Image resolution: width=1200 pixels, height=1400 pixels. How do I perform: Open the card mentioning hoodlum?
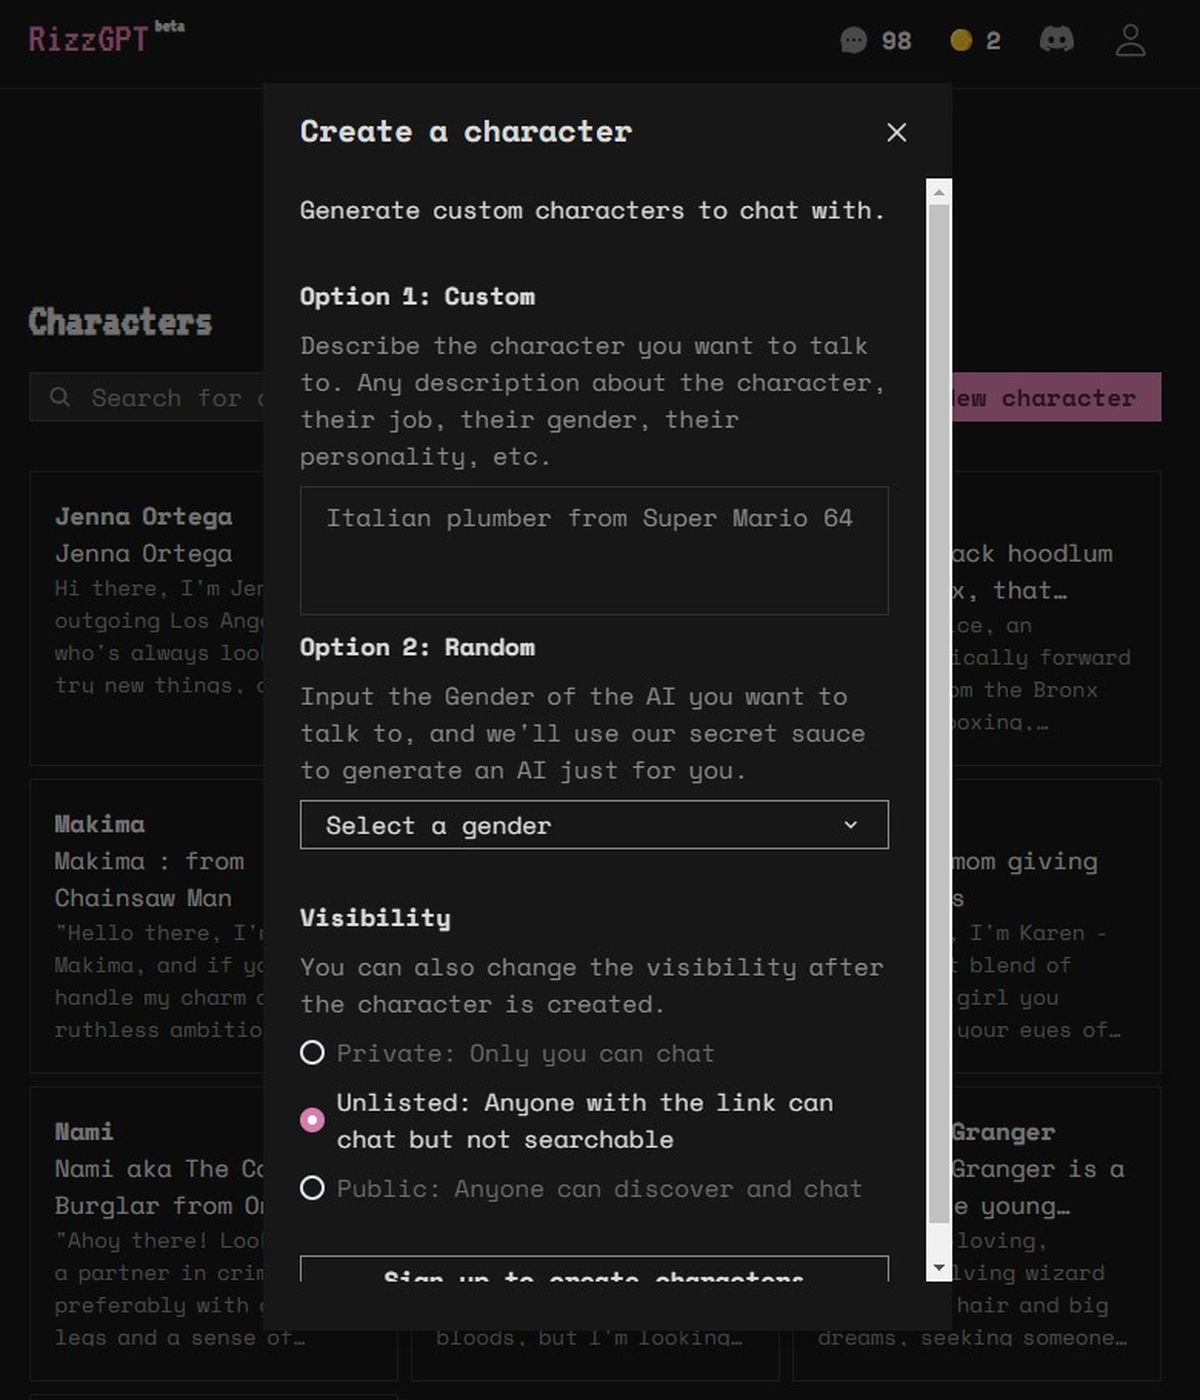click(1056, 618)
